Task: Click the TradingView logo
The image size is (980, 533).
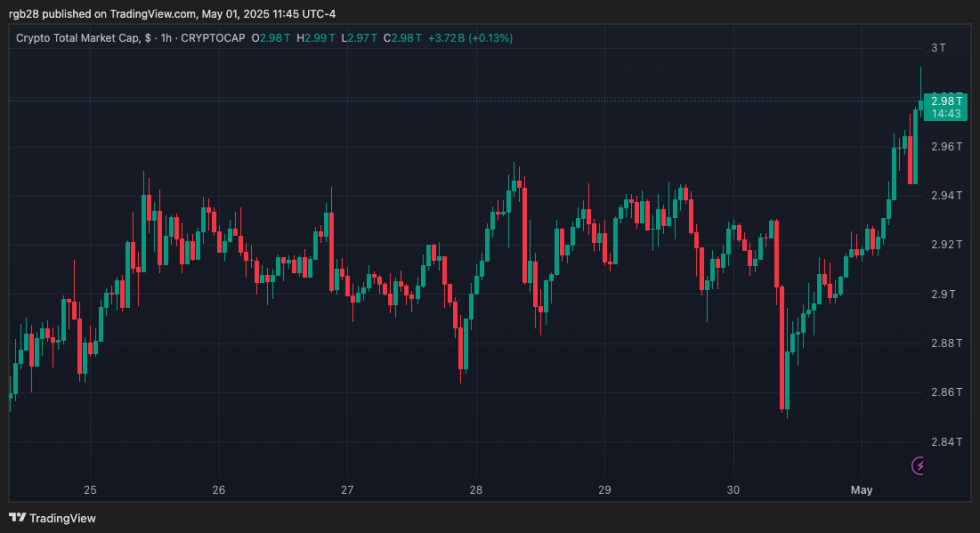Action: (52, 518)
